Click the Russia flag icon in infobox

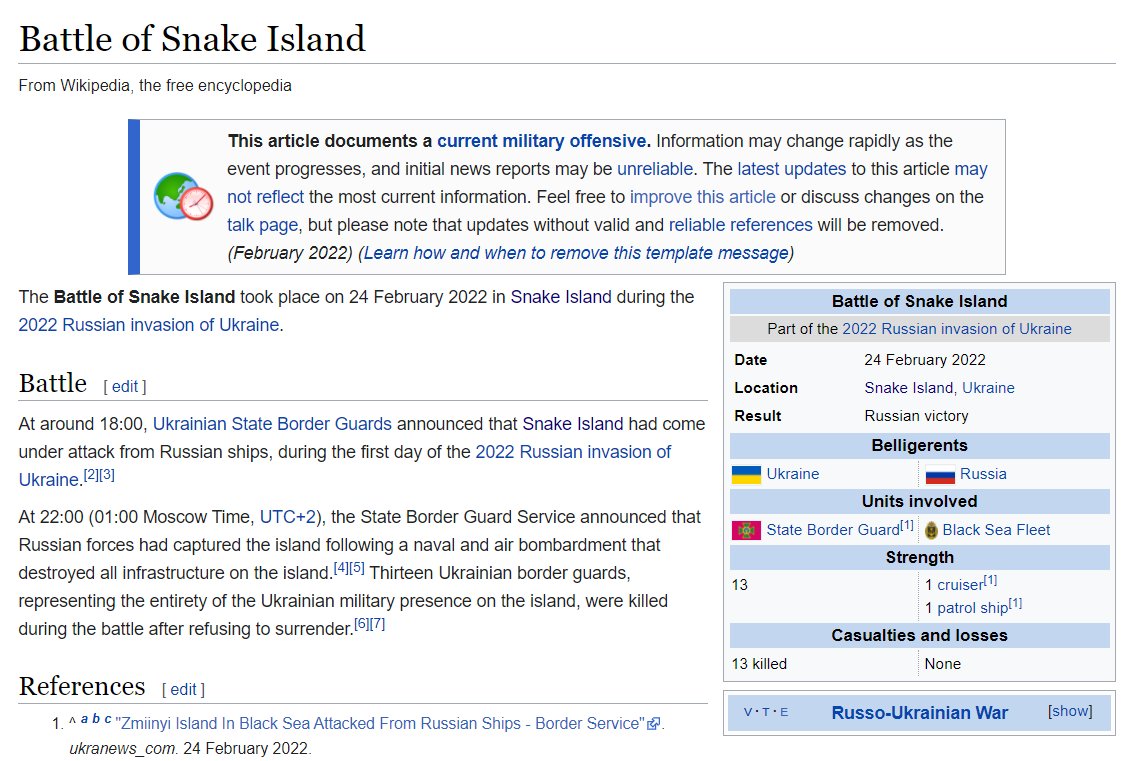click(940, 475)
